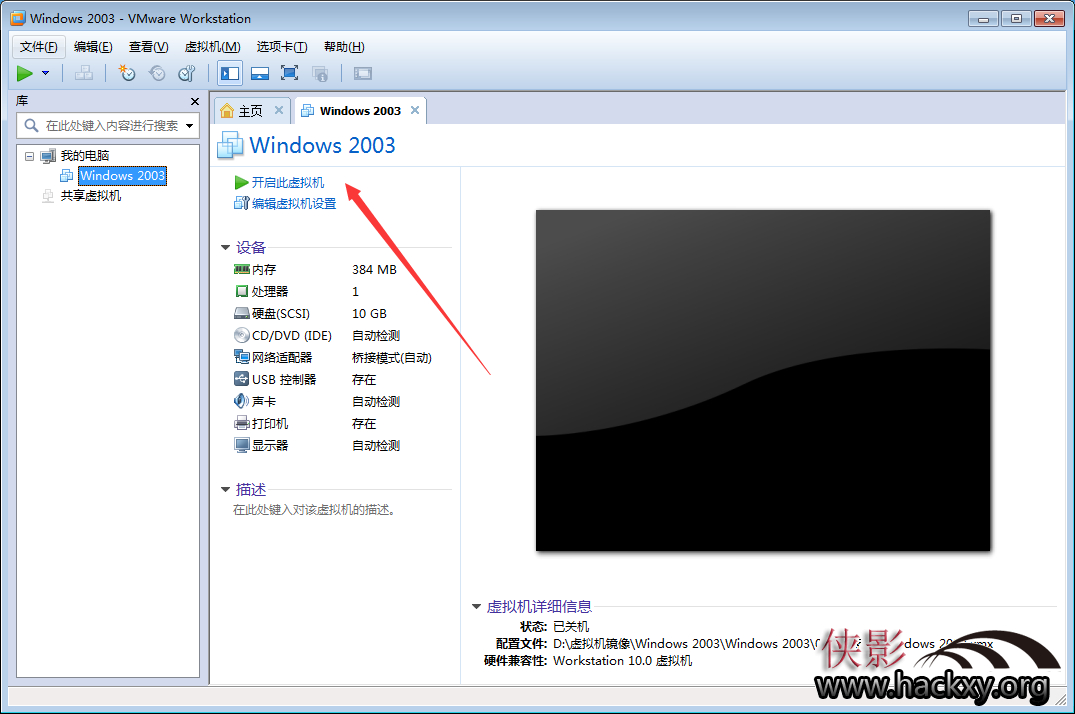1075x714 pixels.
Task: Click the config file path text
Action: point(773,643)
